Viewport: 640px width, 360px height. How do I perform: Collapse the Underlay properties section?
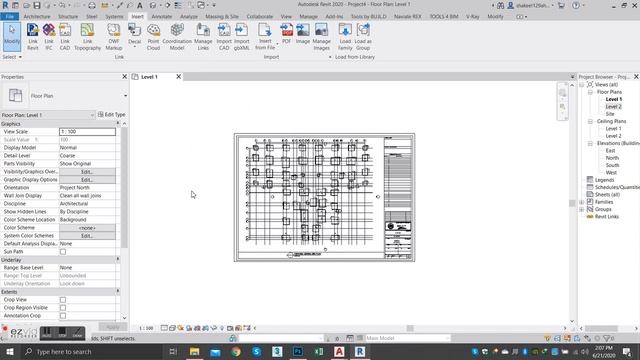118,260
